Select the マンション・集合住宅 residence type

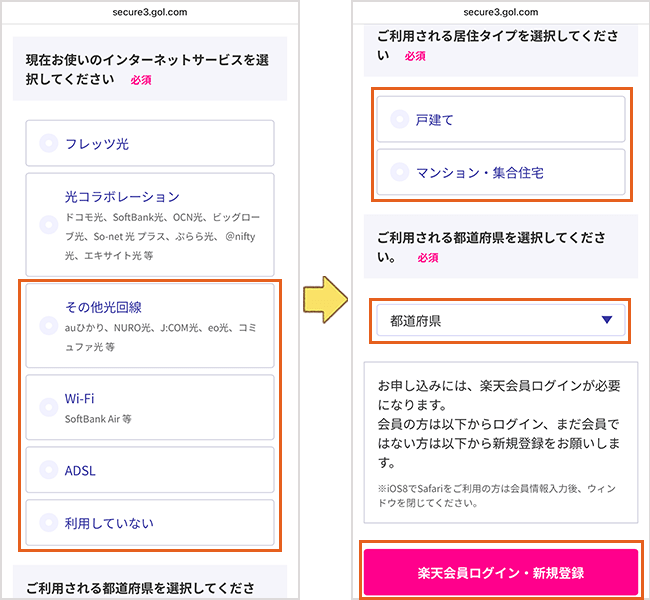[x=501, y=172]
